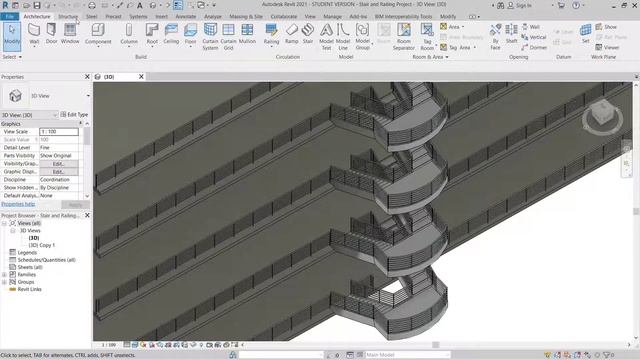Image resolution: width=640 pixels, height=360 pixels.
Task: Expand the Families tree node
Action: [4, 275]
